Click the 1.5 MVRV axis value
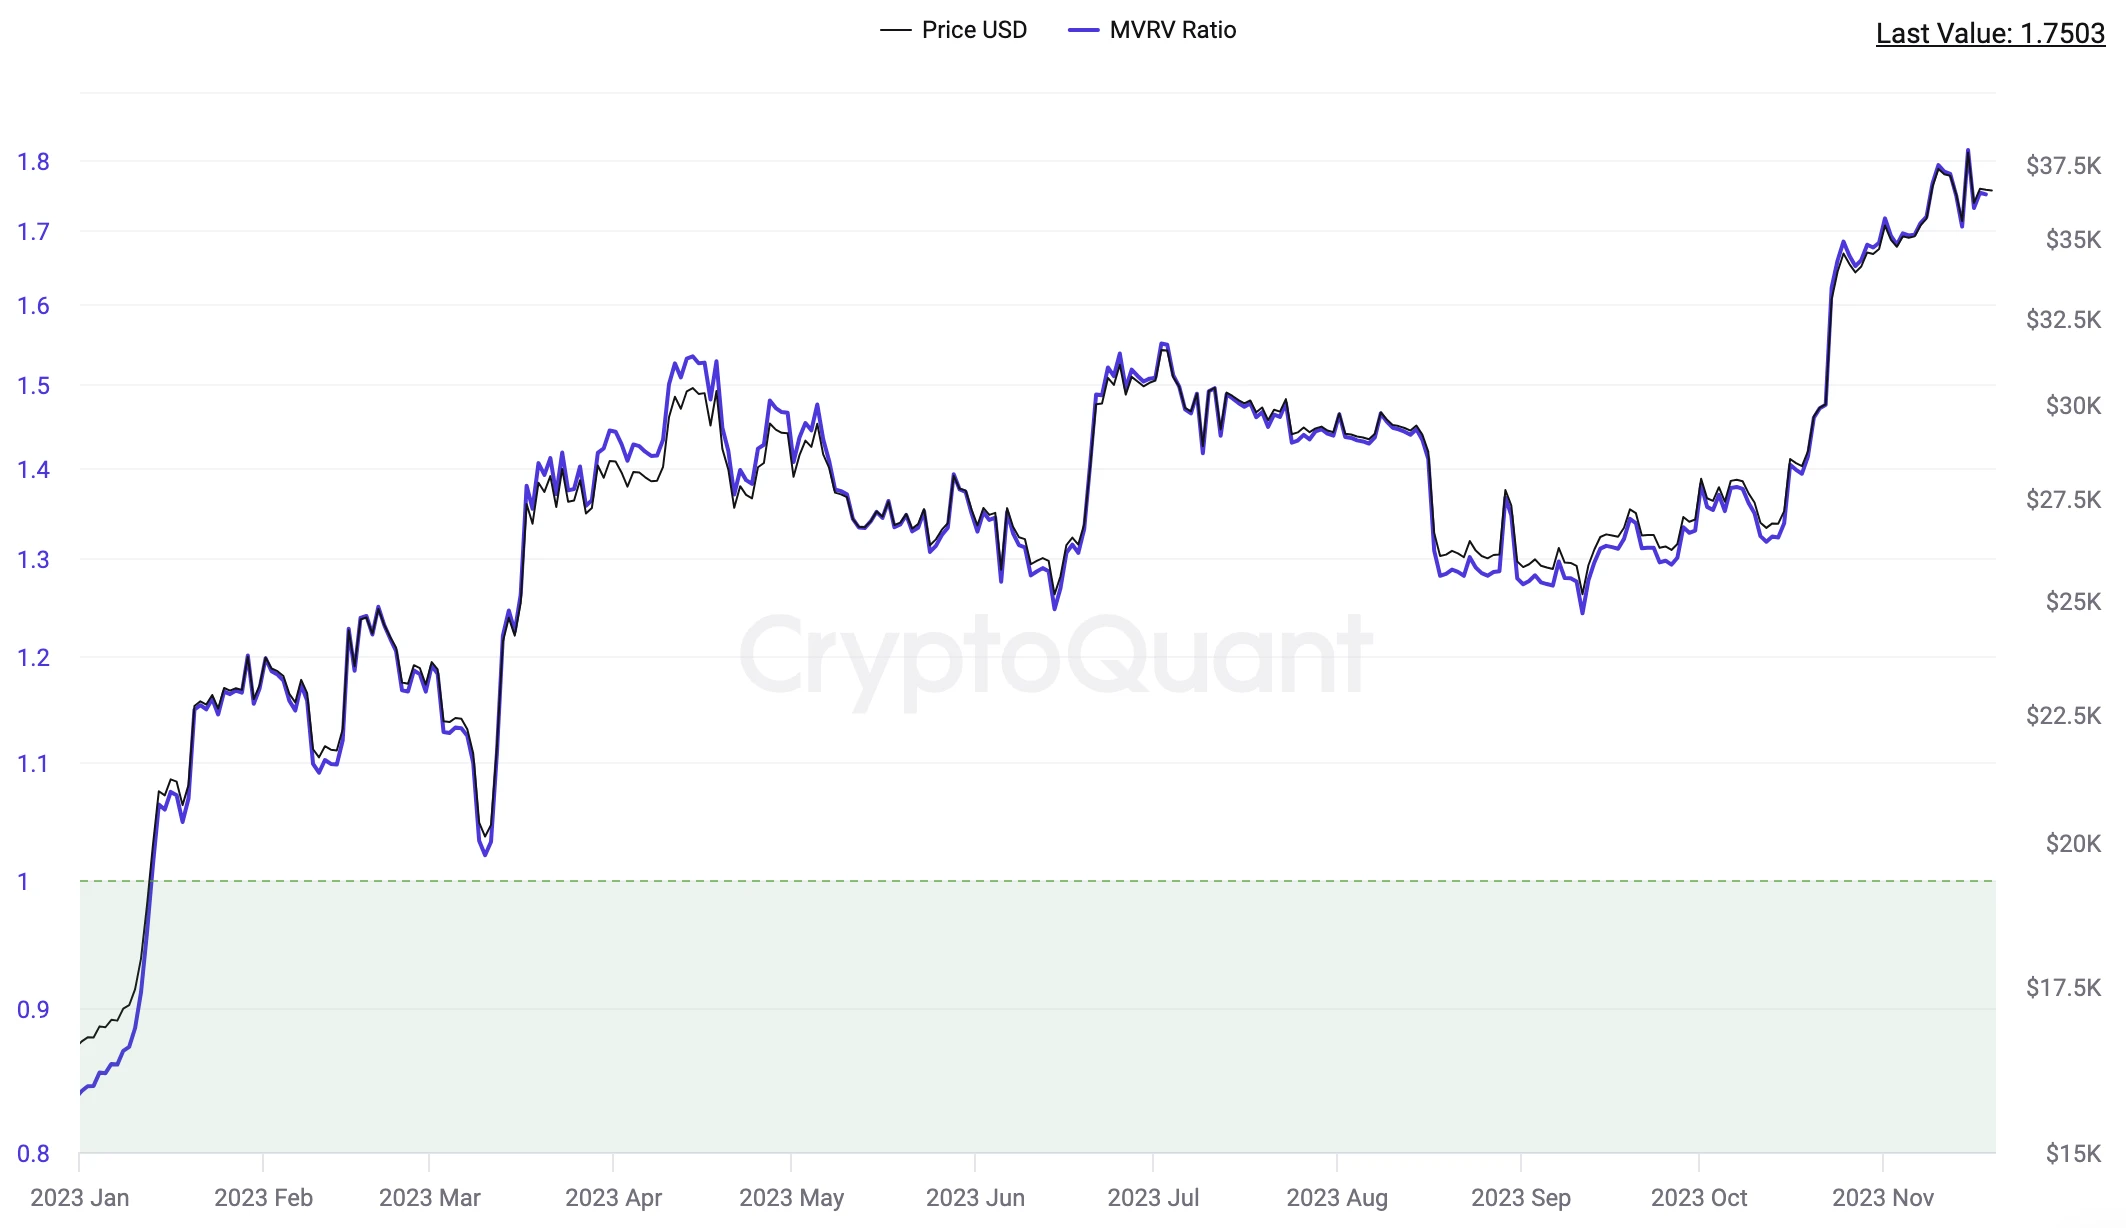Viewport: 2126px width, 1228px height. [x=33, y=386]
